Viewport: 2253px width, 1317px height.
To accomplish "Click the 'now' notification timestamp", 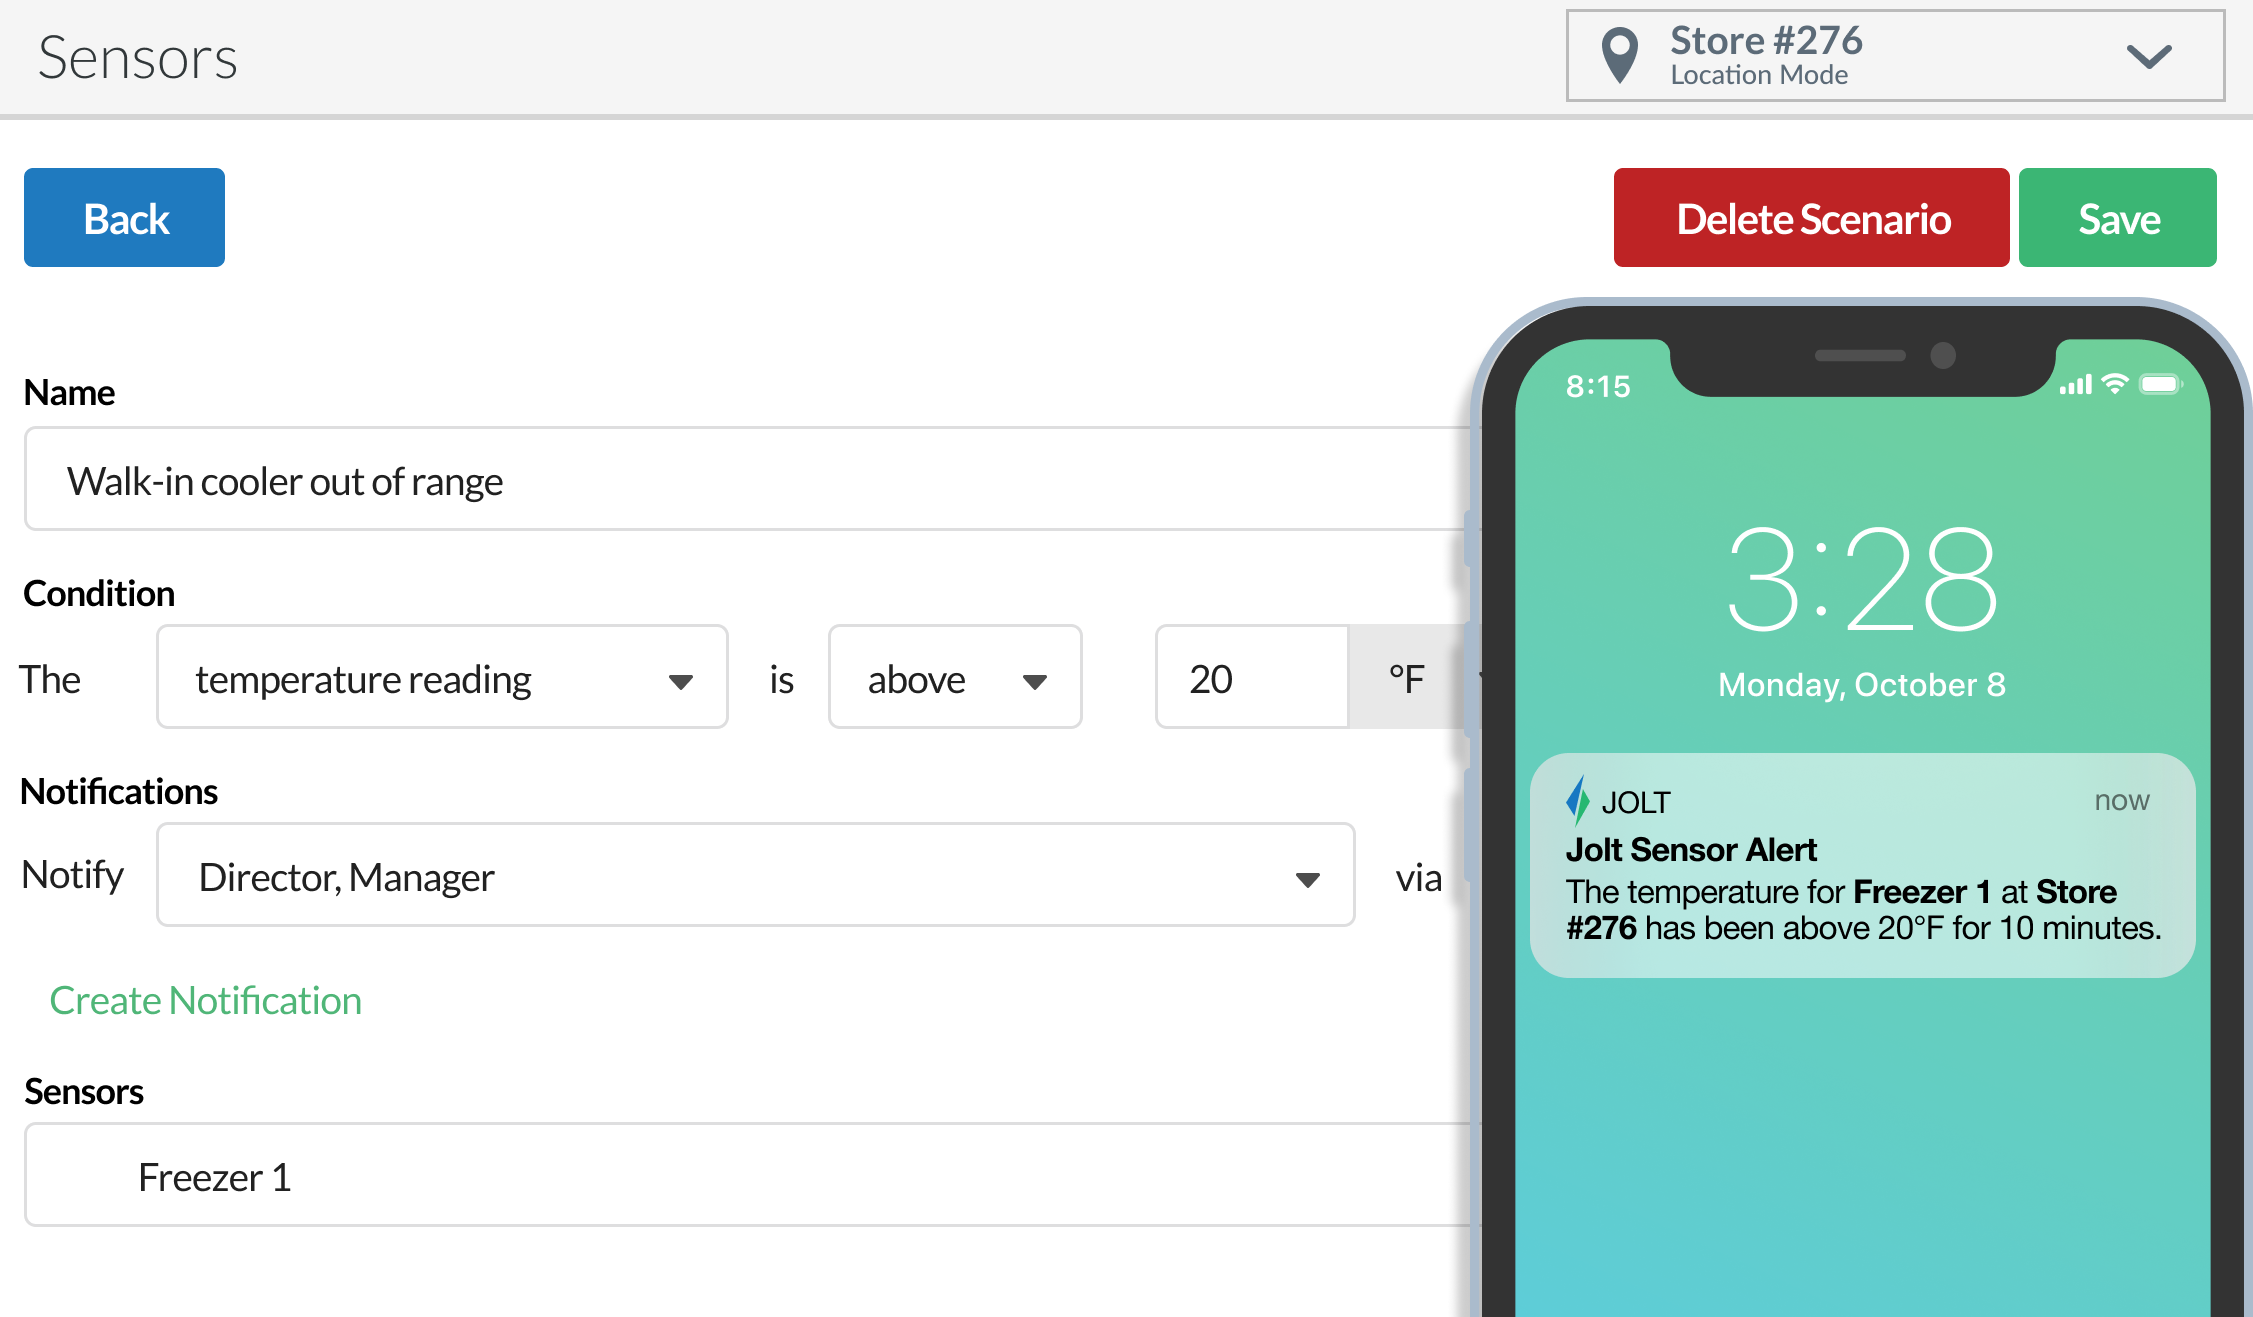I will [x=2122, y=801].
